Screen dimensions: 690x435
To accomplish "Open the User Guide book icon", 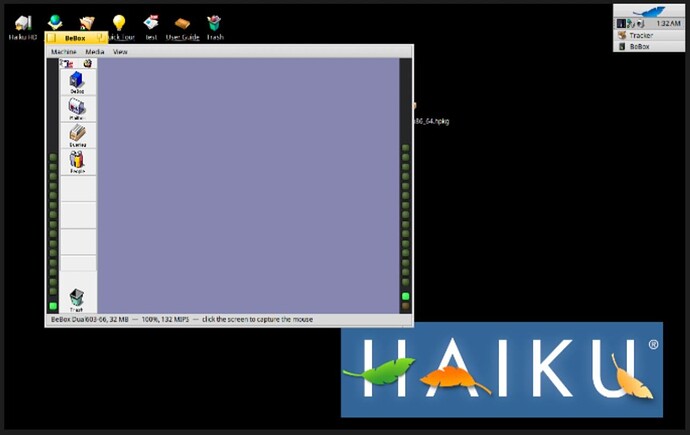I will pos(182,23).
